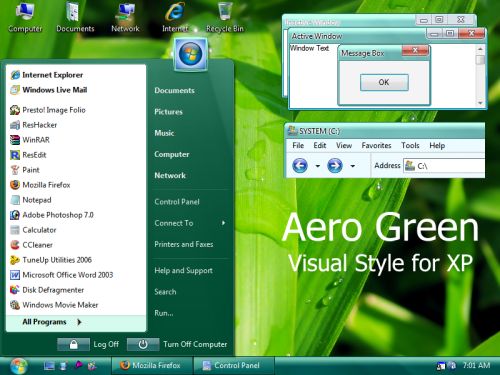Click the Presto! Image Folio icon
Viewport: 500px width, 375px height.
pyautogui.click(x=15, y=110)
